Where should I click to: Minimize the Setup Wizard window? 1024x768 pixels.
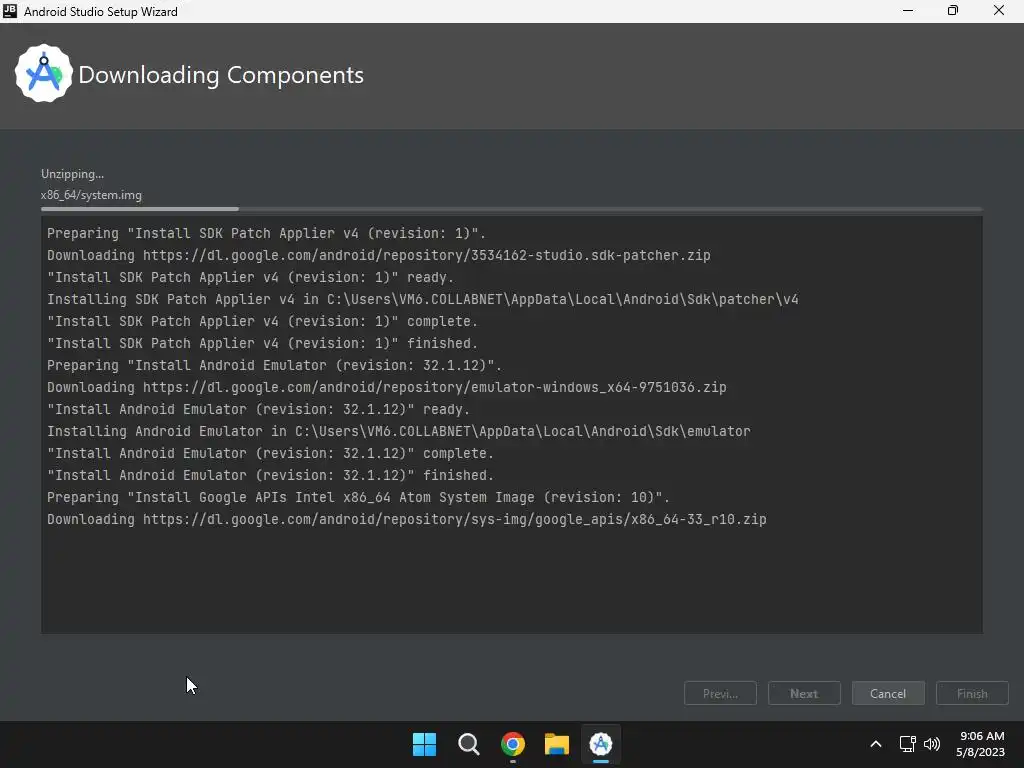point(908,10)
